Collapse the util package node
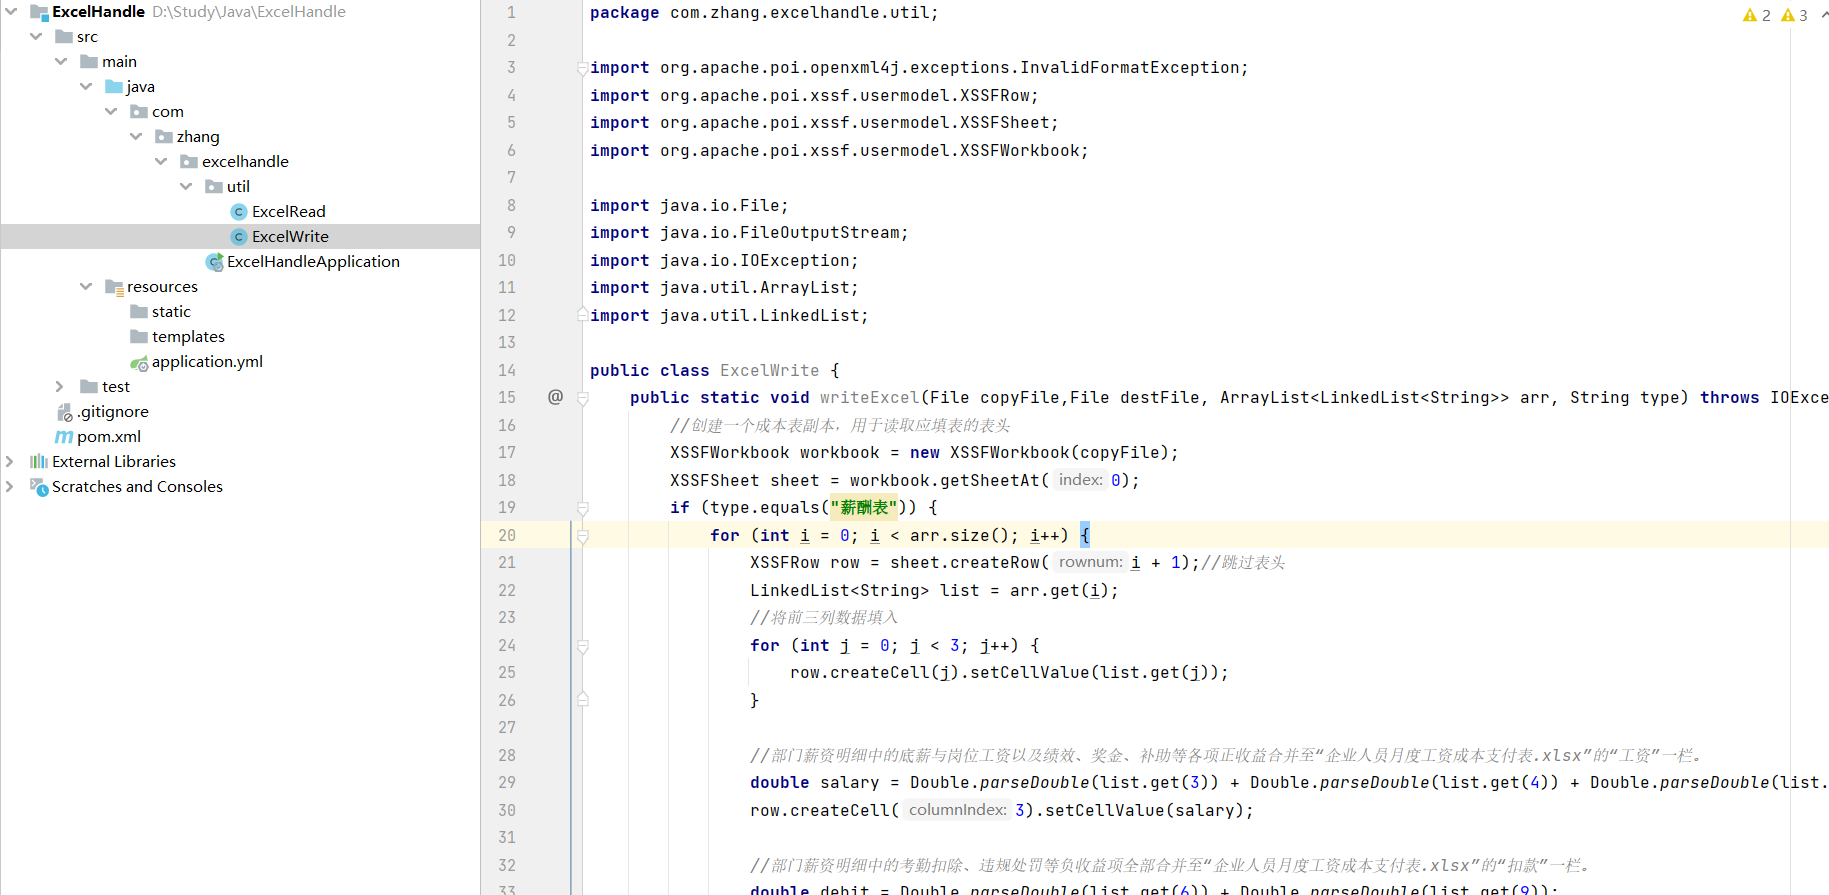 tap(186, 187)
